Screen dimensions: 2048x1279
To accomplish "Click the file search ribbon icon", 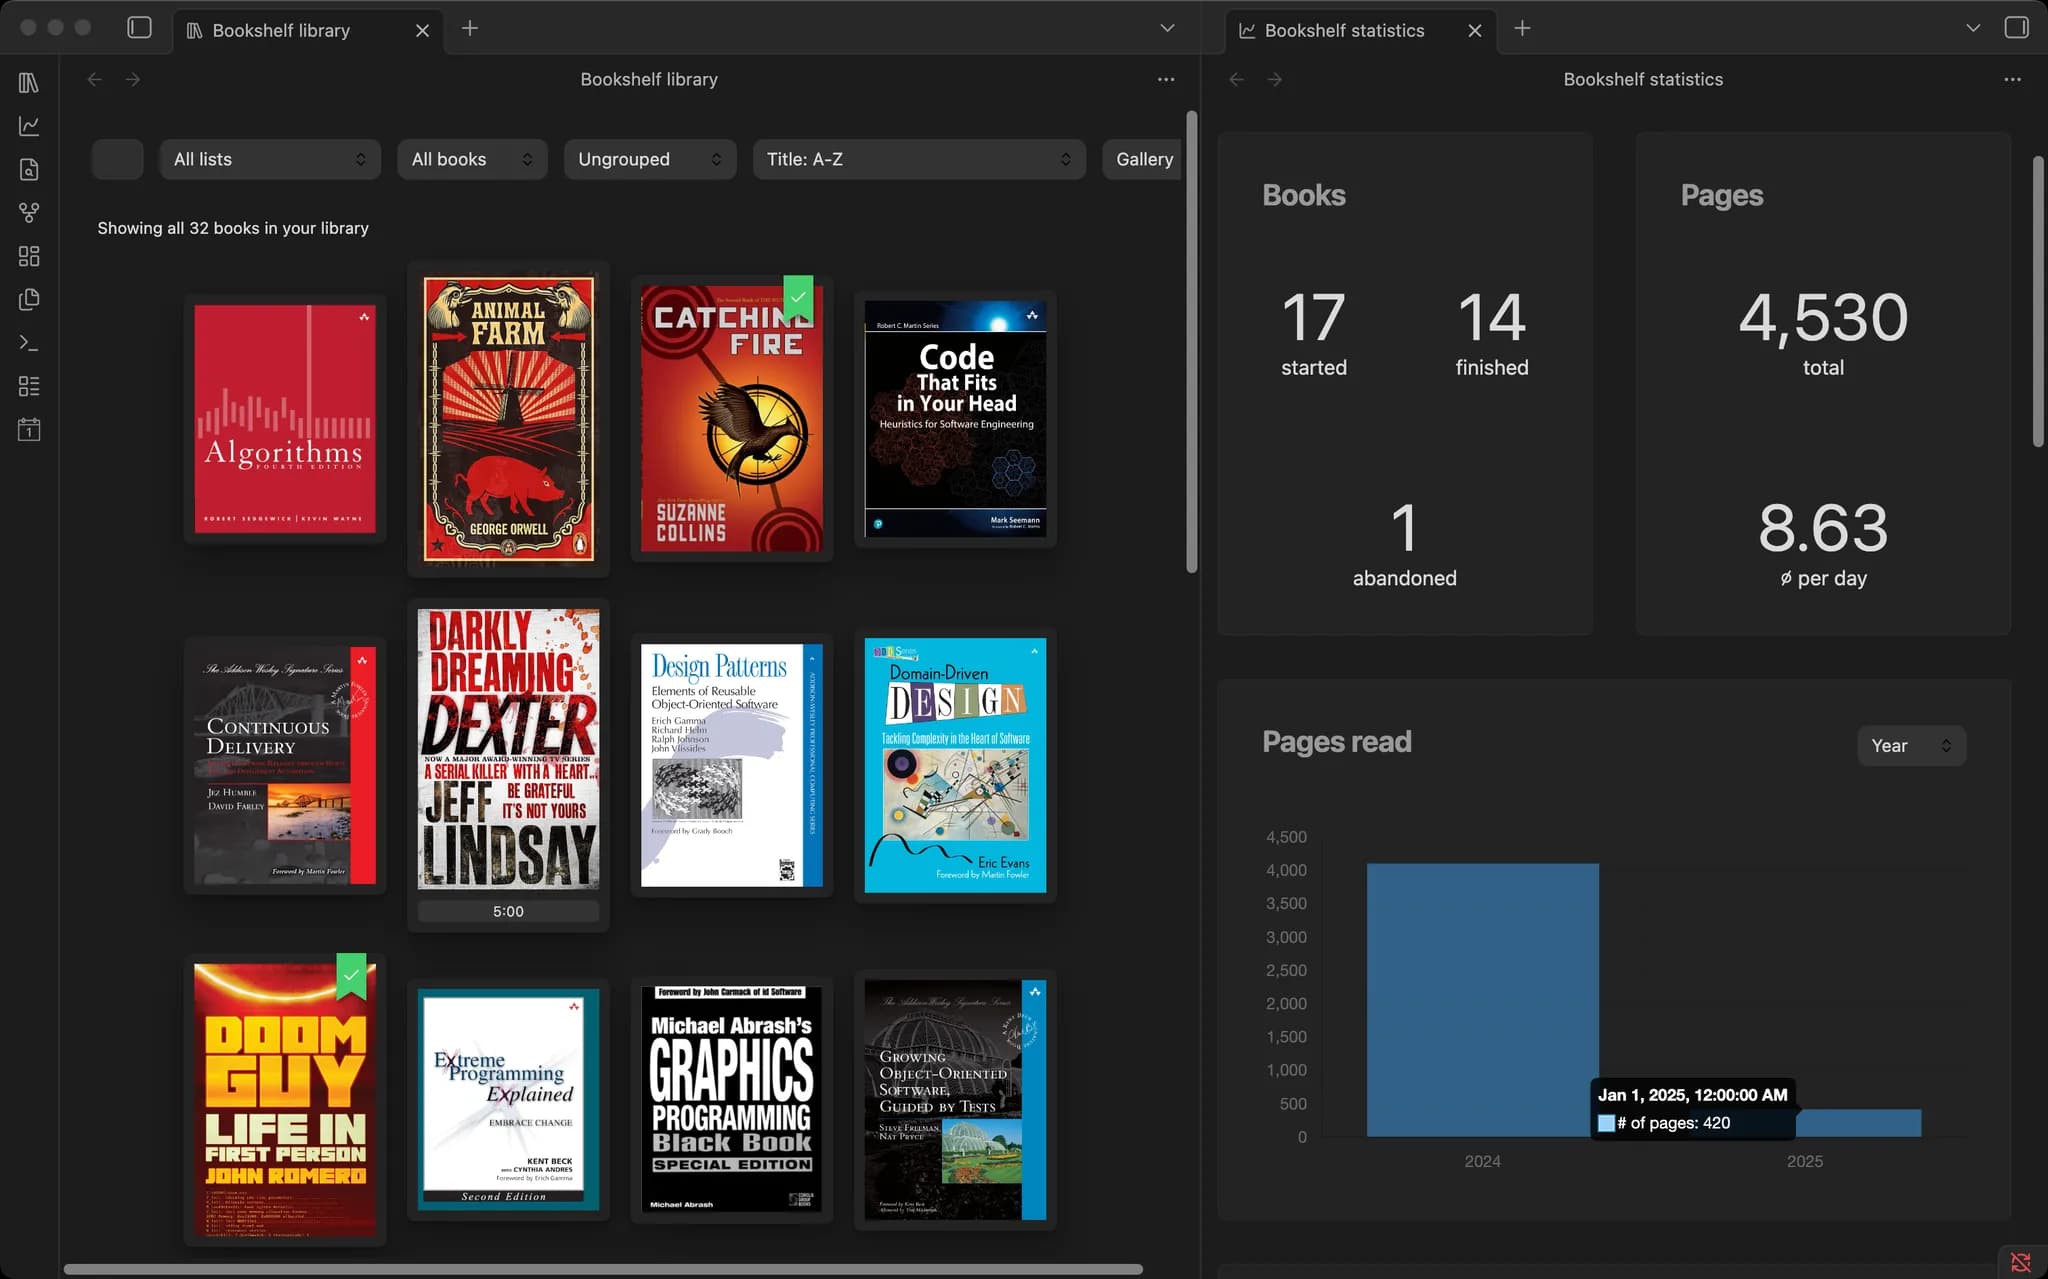I will (x=29, y=169).
